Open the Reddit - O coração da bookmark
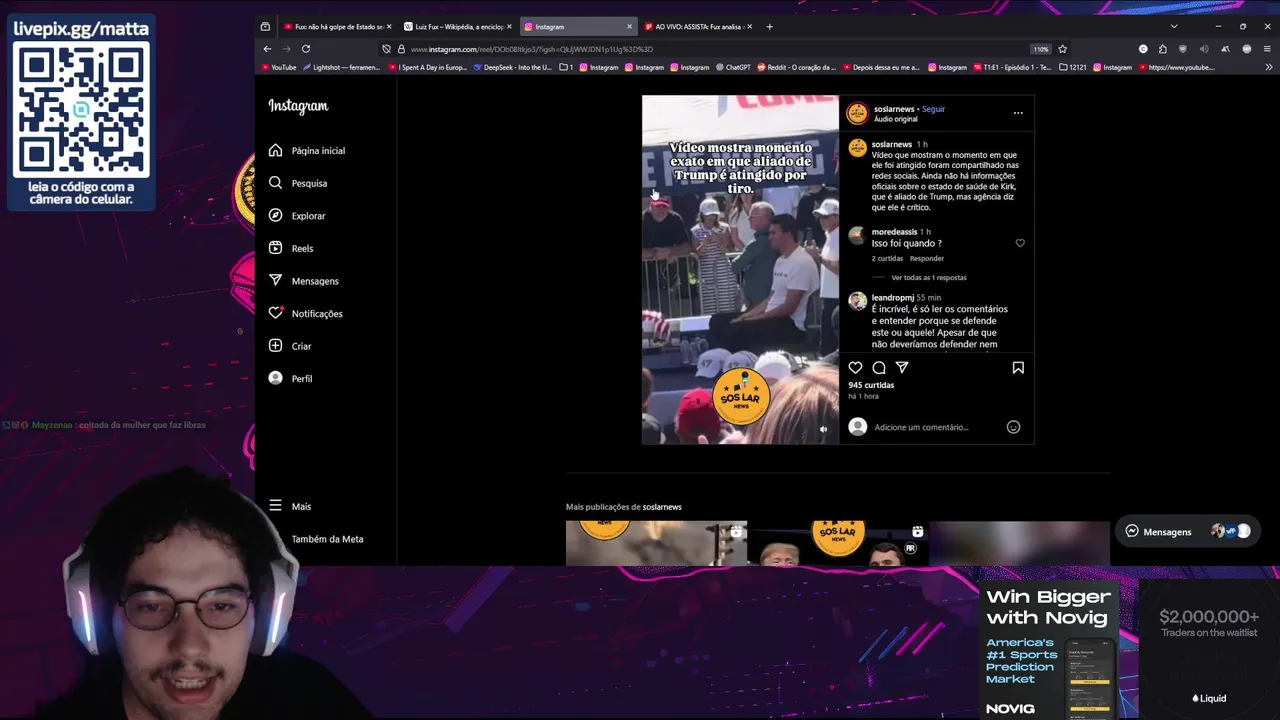This screenshot has height=720, width=1280. 796,68
